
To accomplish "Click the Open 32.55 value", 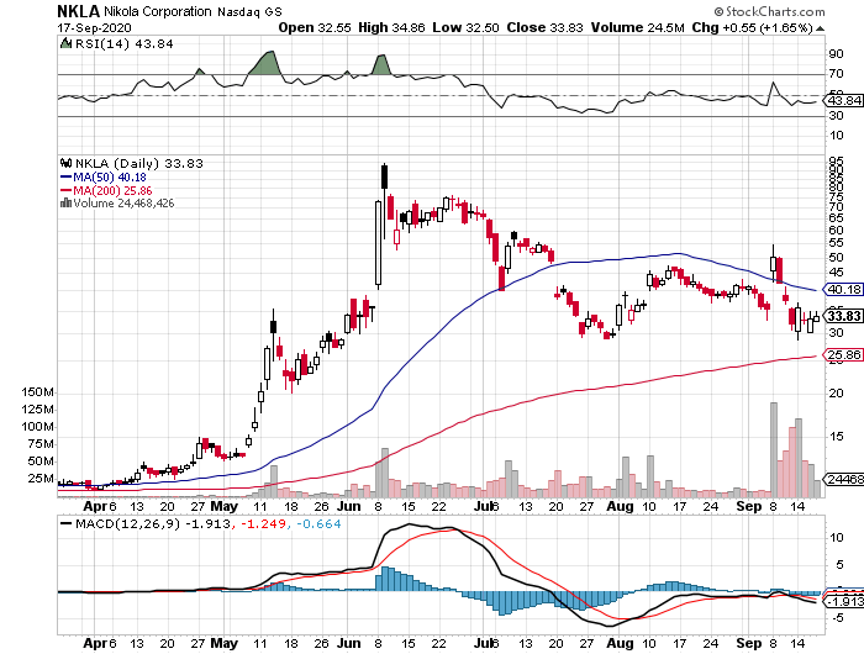I will [x=315, y=28].
